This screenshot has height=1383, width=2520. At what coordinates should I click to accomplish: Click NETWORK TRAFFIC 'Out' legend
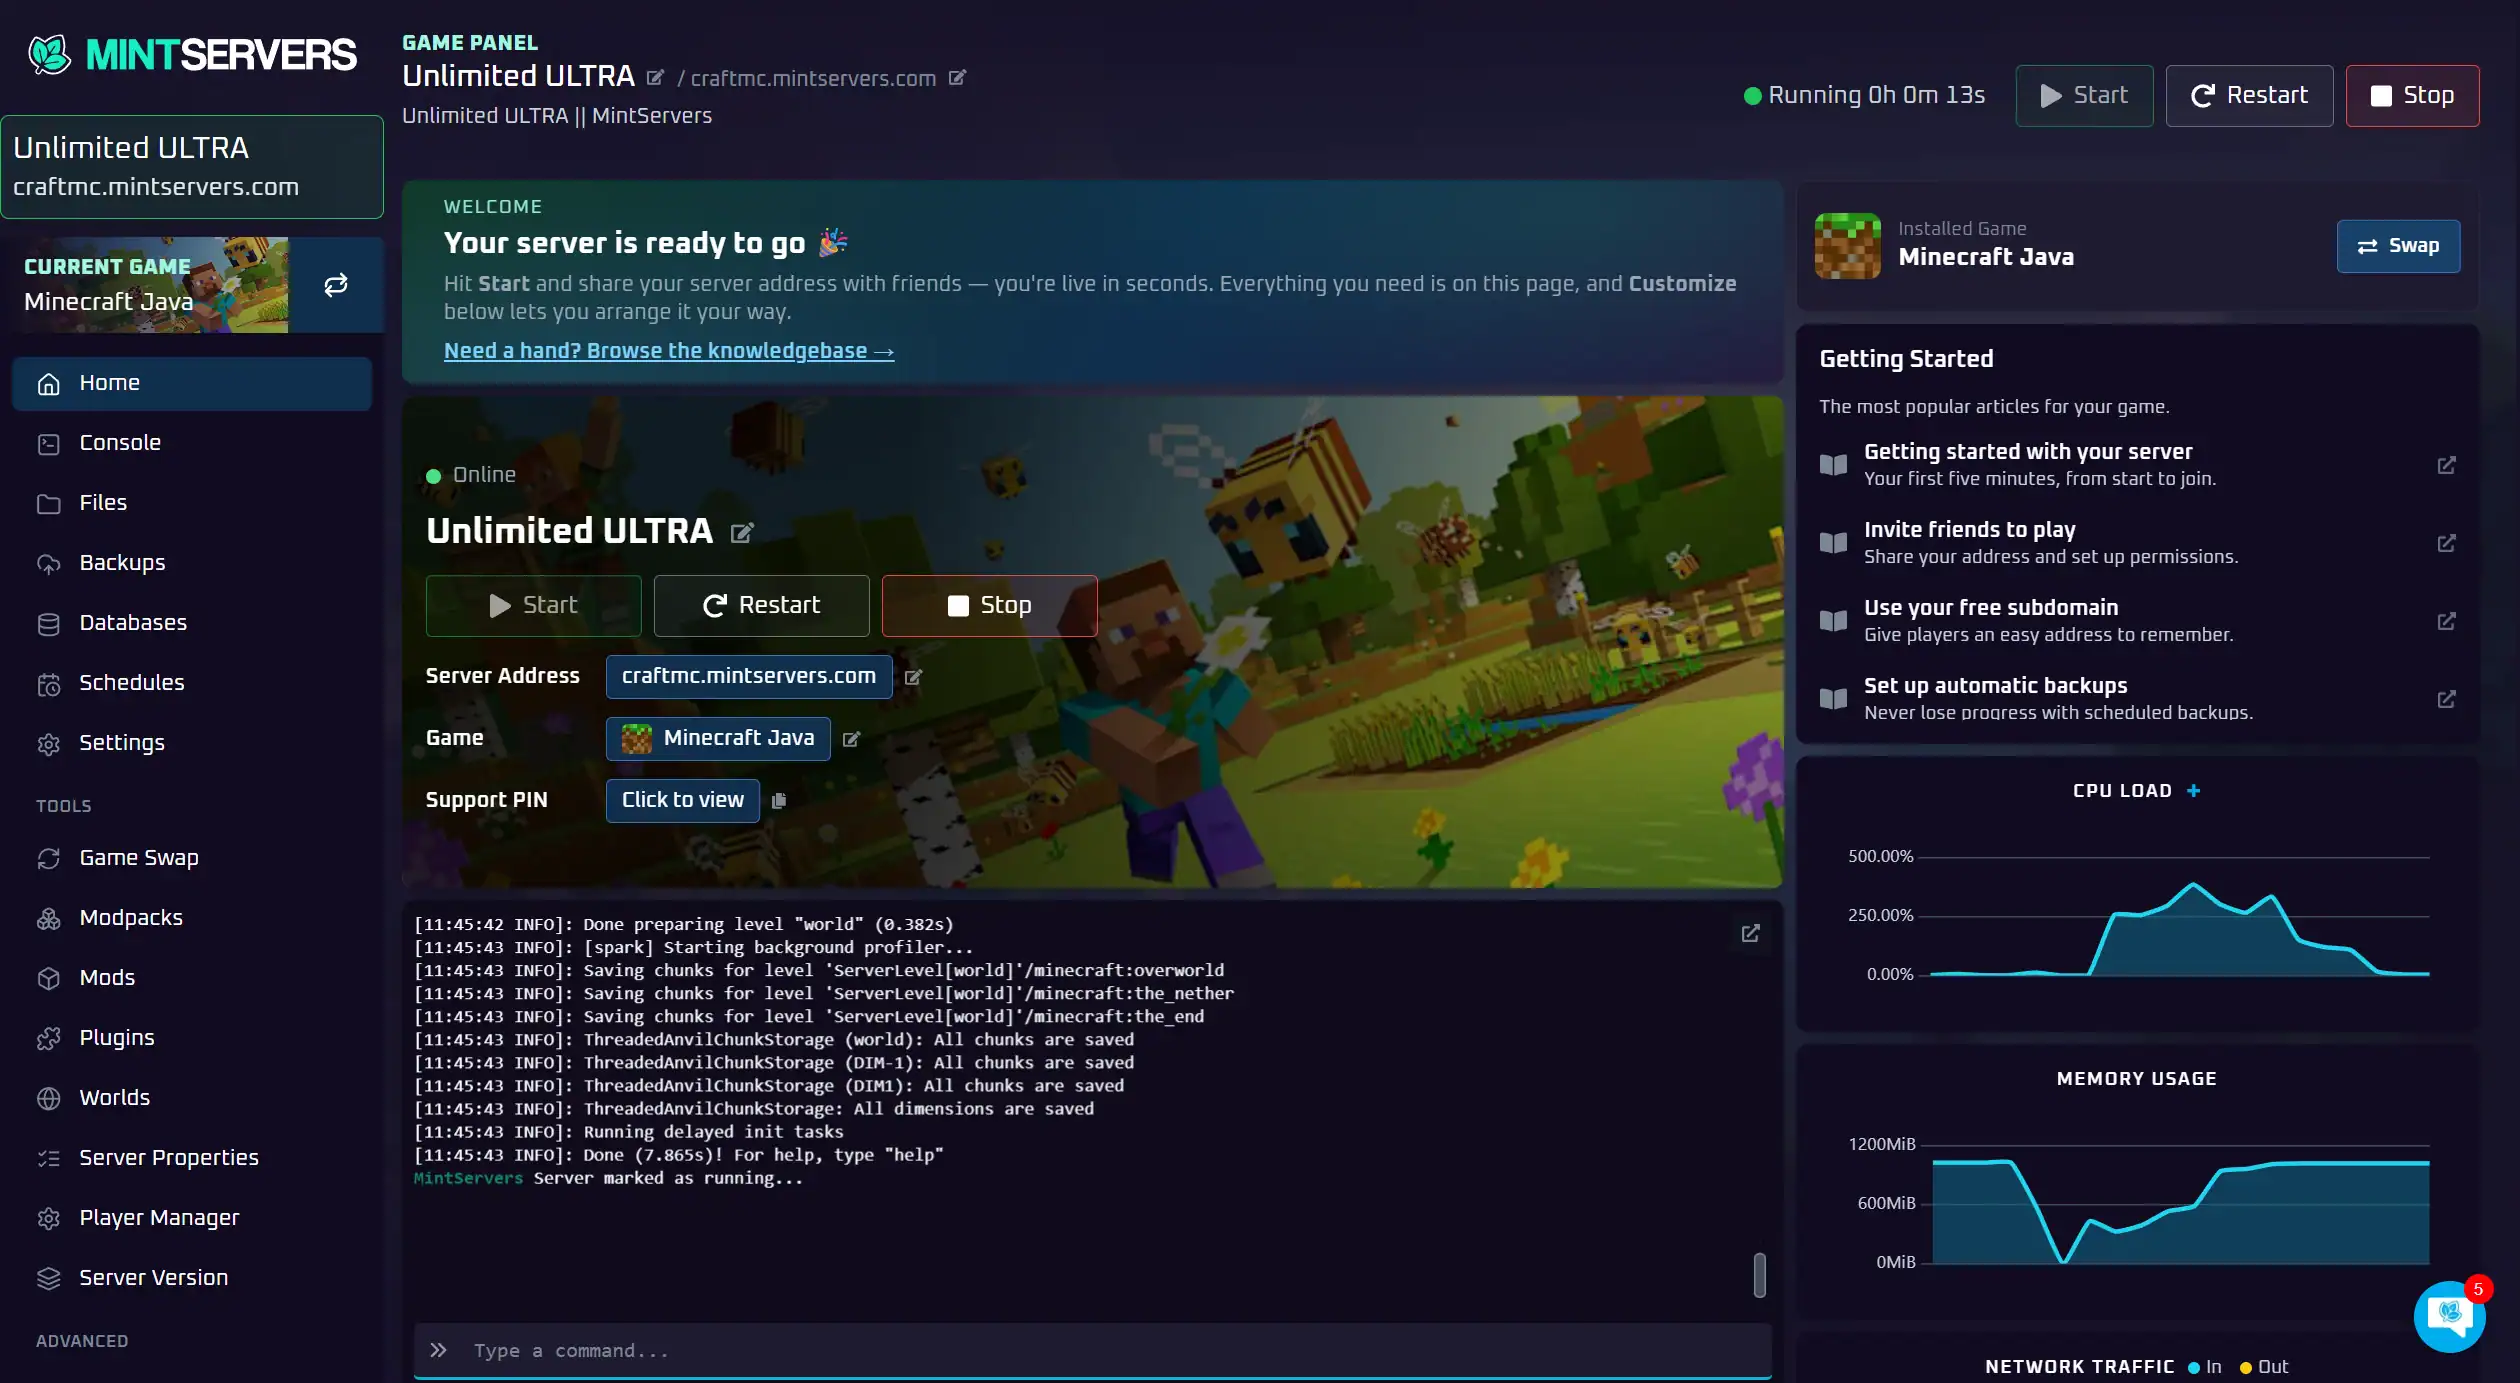click(2264, 1367)
